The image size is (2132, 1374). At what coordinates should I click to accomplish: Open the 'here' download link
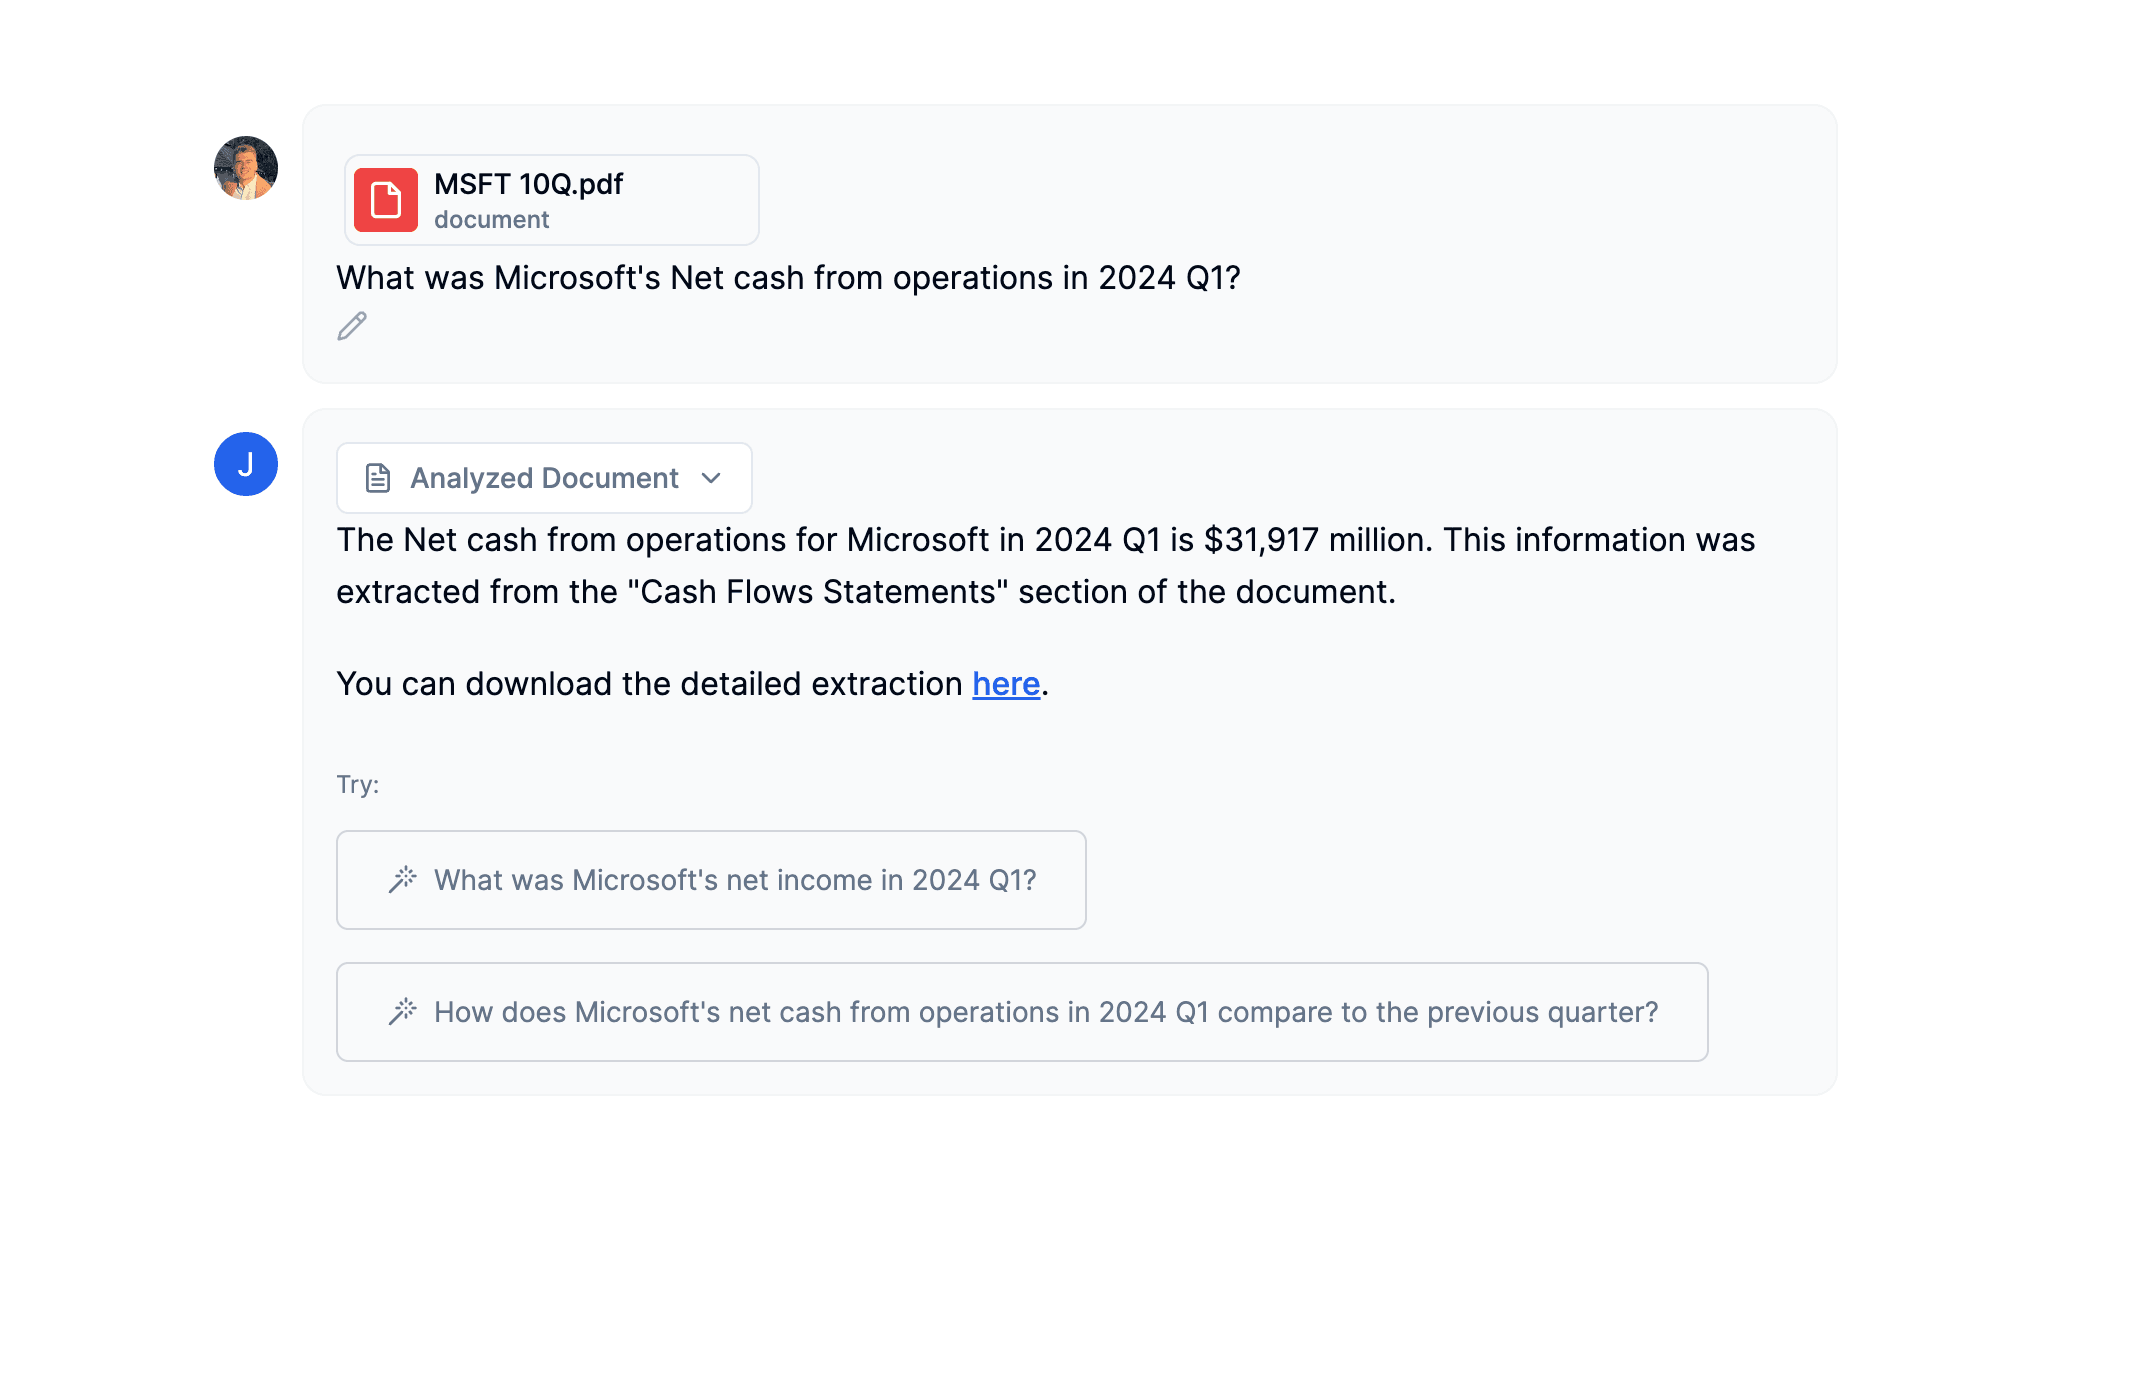click(x=1006, y=684)
